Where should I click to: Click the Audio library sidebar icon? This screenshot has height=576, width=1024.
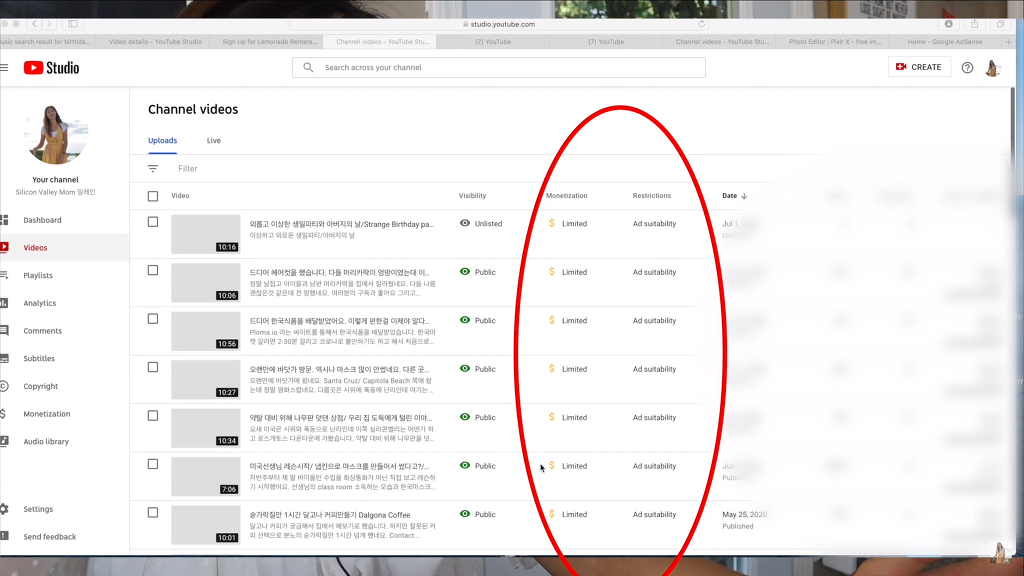5,441
